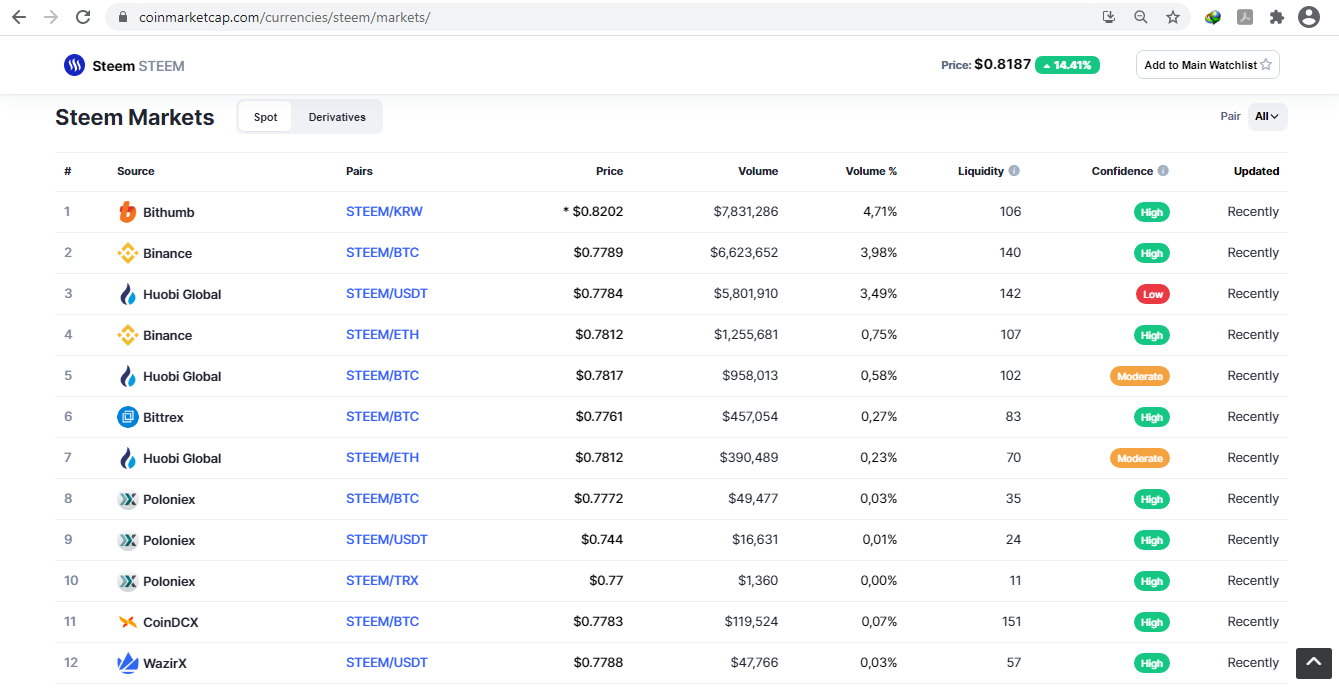This screenshot has height=691, width=1339.
Task: Open STEEM/BTC link in CoinDCX row
Action: point(382,622)
